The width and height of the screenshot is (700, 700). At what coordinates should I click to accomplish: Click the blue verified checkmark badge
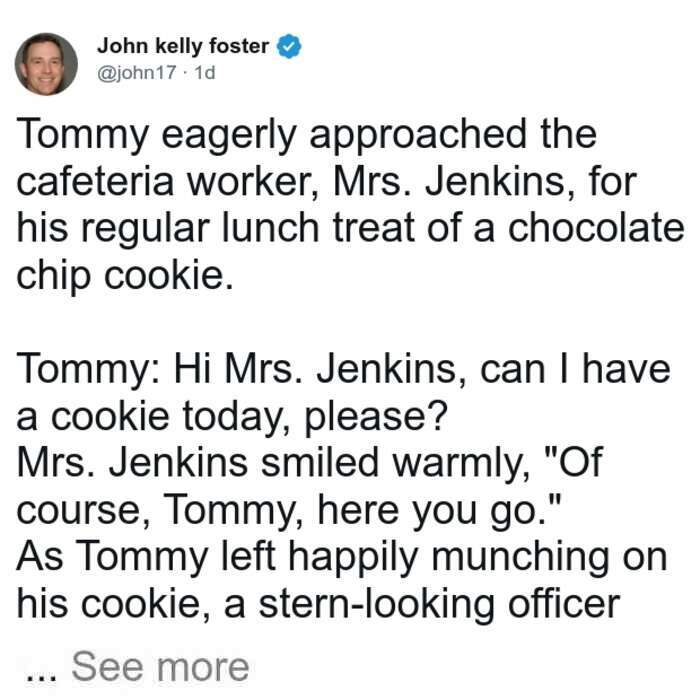pyautogui.click(x=289, y=46)
